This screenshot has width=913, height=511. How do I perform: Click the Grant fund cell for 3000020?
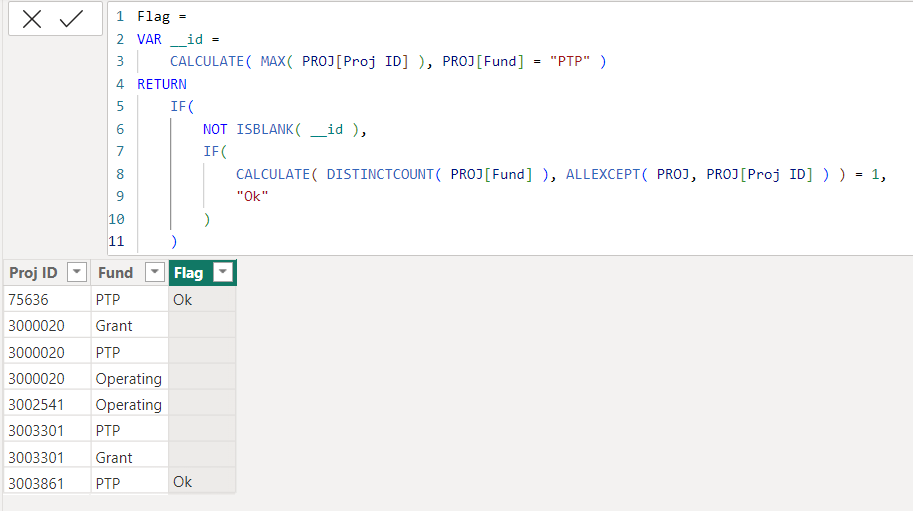(129, 326)
